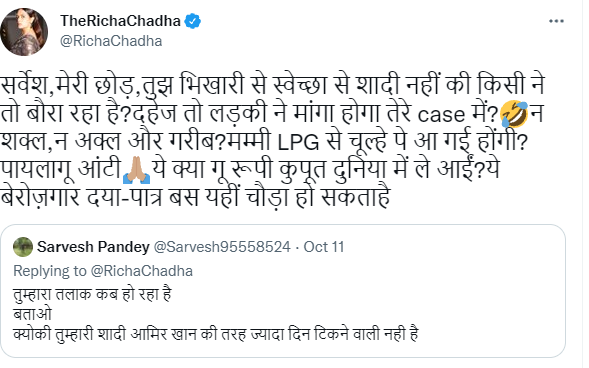589x368 pixels.
Task: Click the tweet's last line starting 'बेरोज़गार'
Action: click(195, 196)
